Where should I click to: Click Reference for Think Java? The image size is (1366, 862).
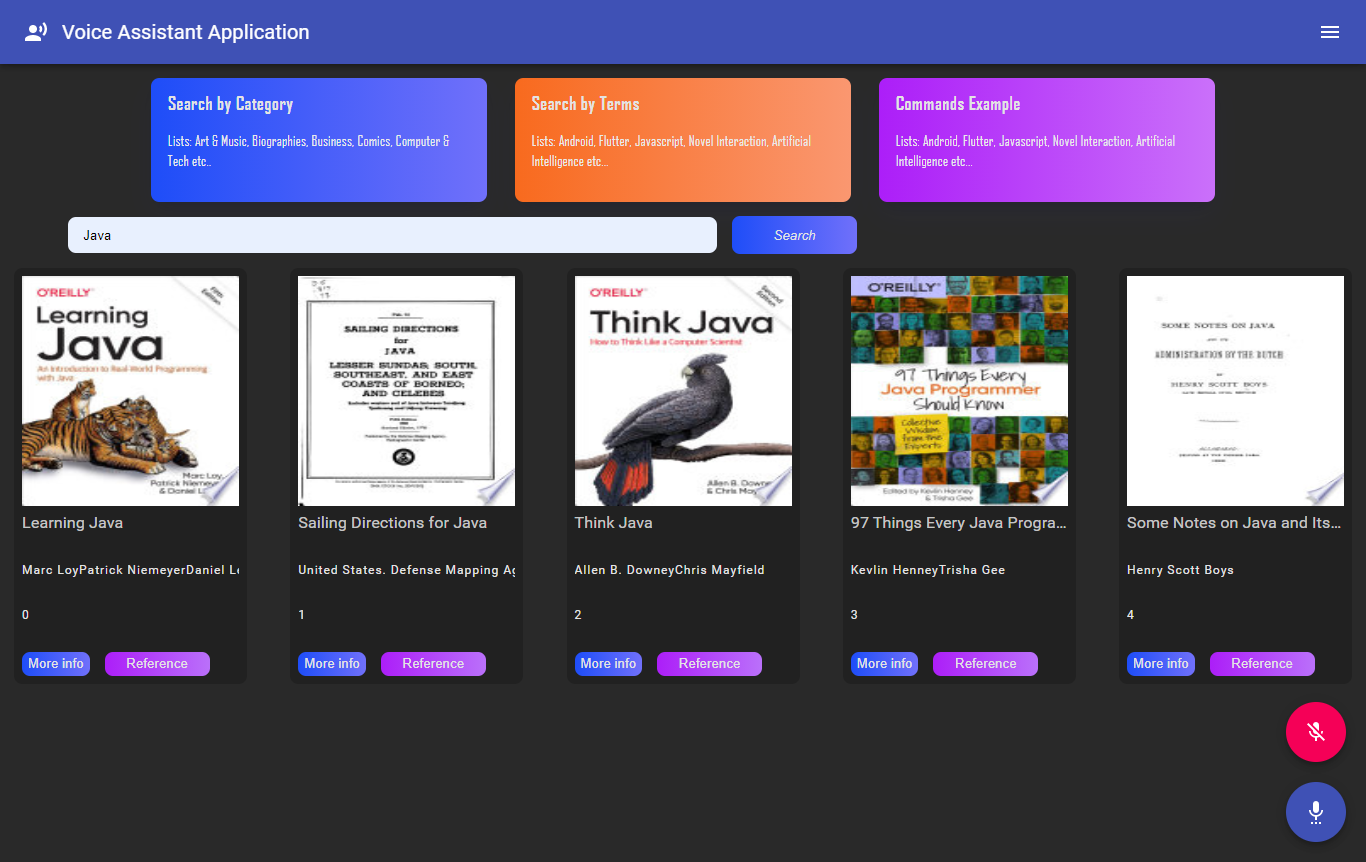(709, 664)
